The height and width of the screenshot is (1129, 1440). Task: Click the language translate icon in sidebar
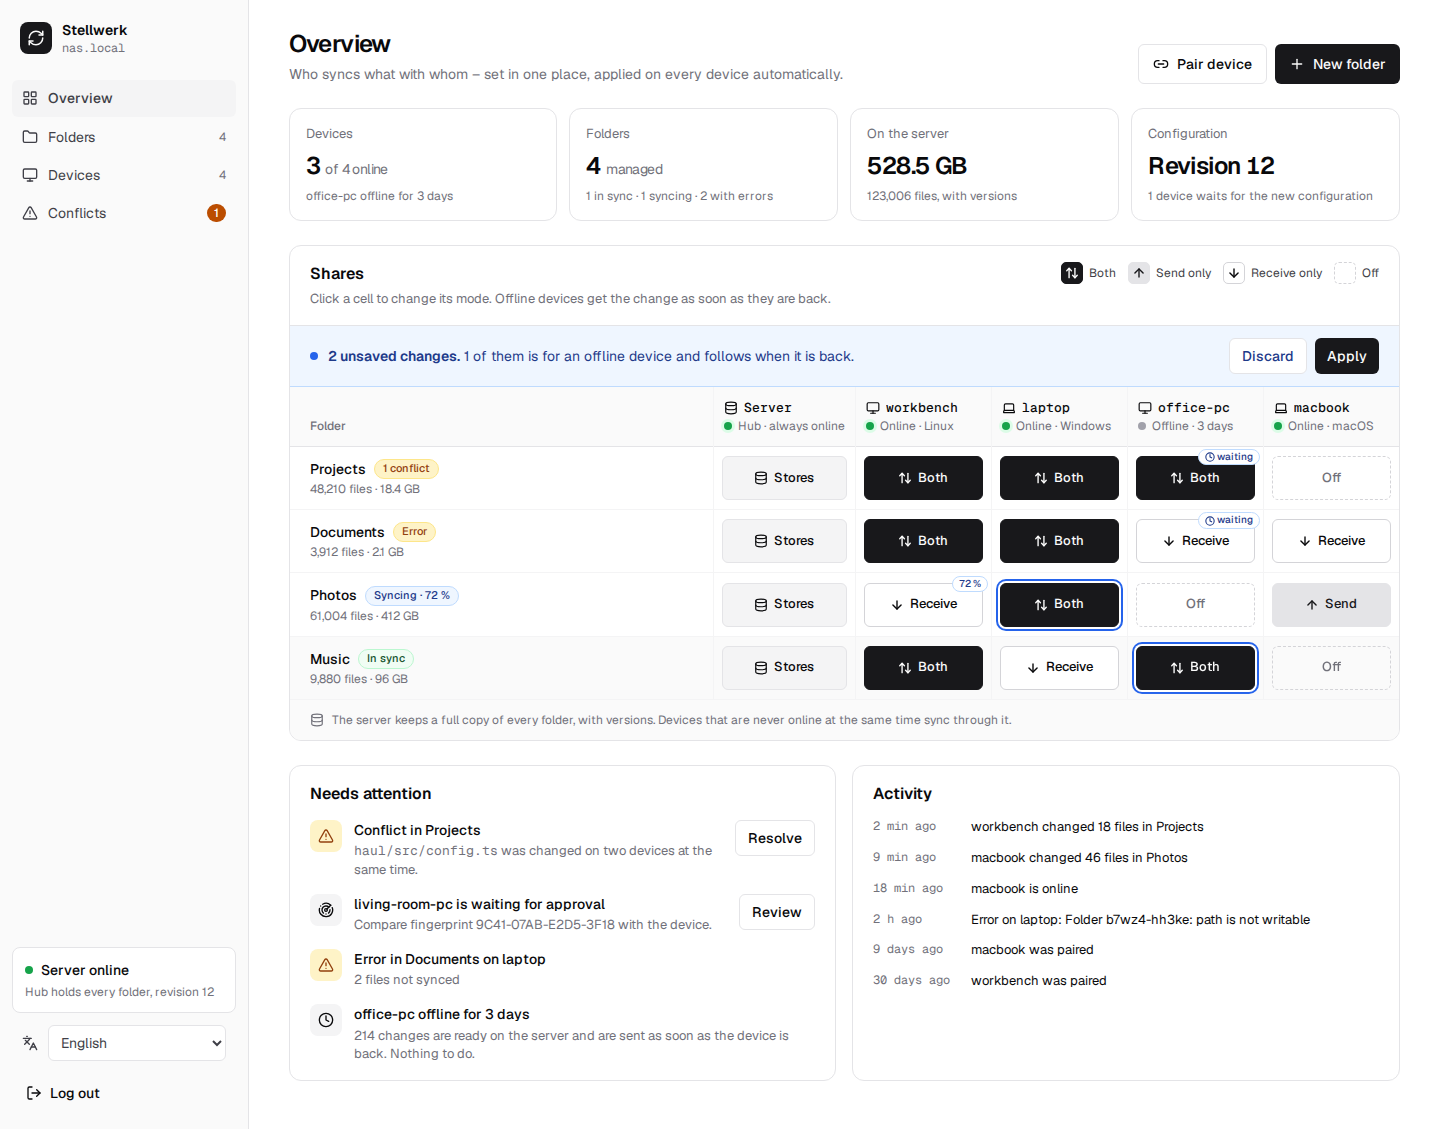pos(30,1043)
